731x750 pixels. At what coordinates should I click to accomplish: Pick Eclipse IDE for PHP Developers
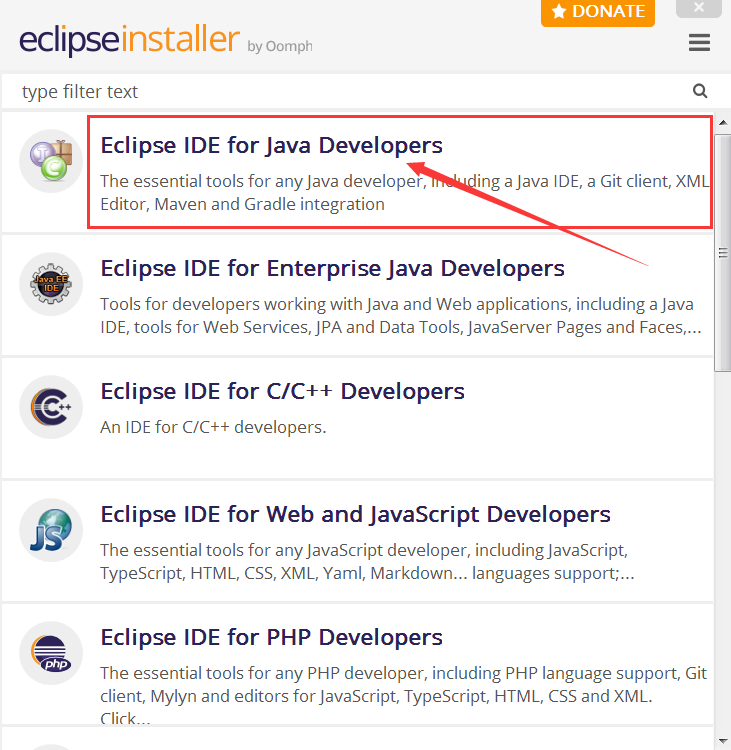[x=271, y=637]
